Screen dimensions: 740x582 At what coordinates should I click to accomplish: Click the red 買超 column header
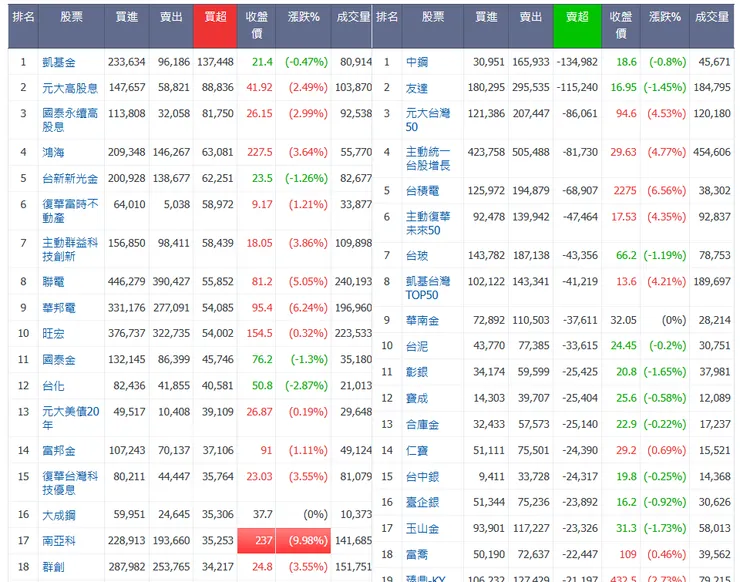pos(215,26)
